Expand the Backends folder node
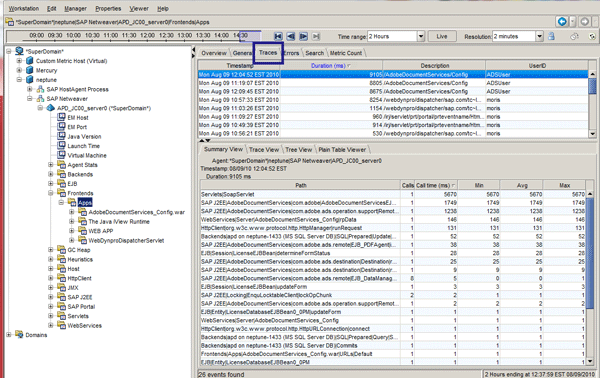The height and width of the screenshot is (378, 600). (x=51, y=174)
